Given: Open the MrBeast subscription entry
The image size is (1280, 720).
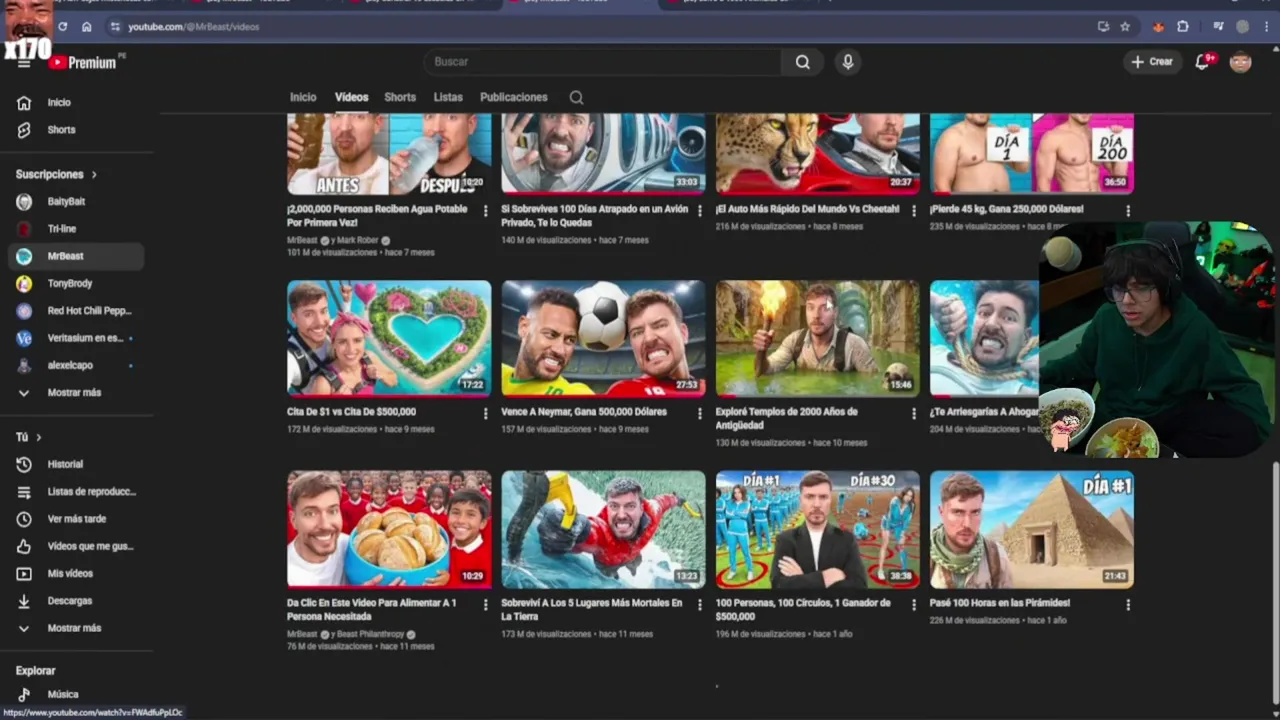Looking at the screenshot, I should coord(77,256).
